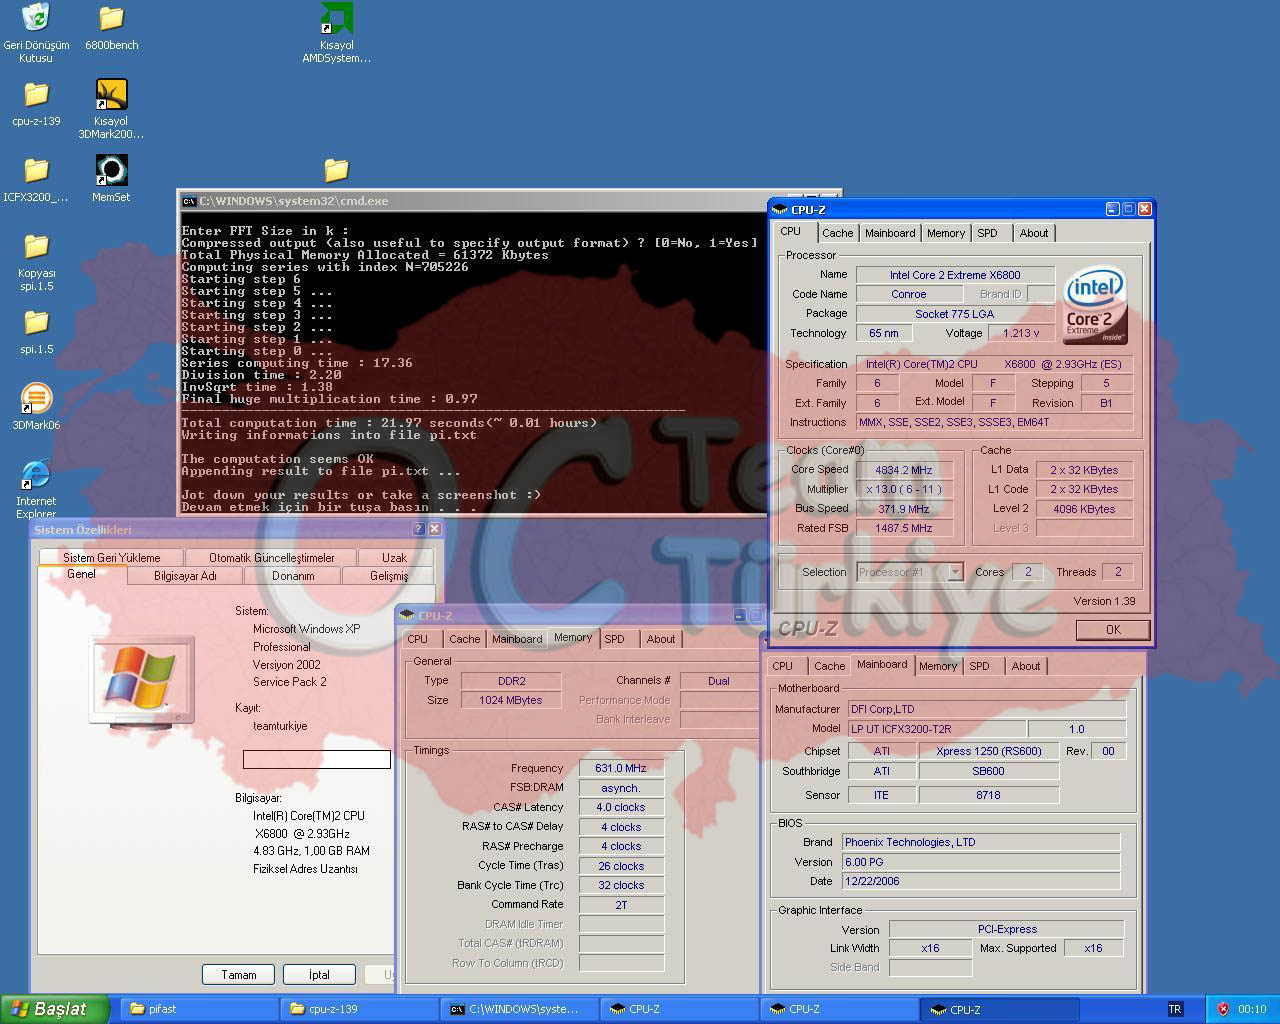Click the cmd.exe title bar icon
Image resolution: width=1280 pixels, height=1024 pixels.
click(189, 201)
